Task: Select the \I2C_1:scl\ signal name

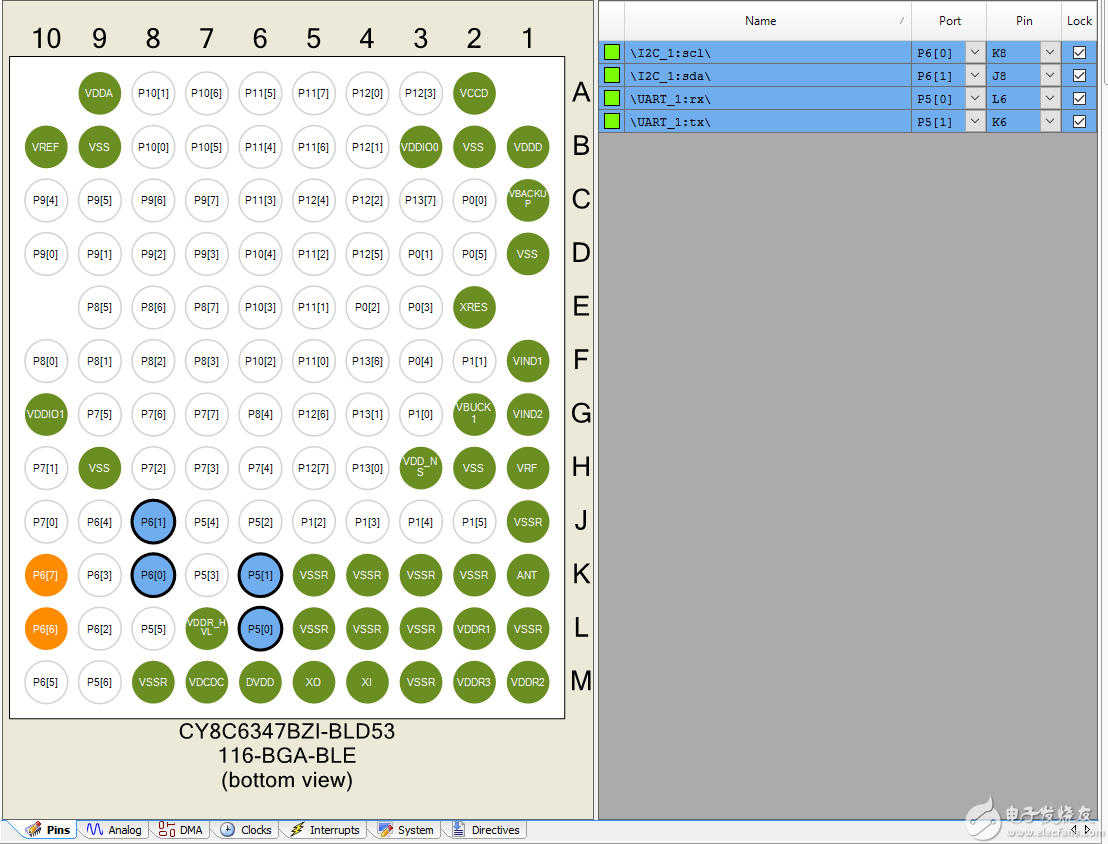Action: tap(671, 53)
